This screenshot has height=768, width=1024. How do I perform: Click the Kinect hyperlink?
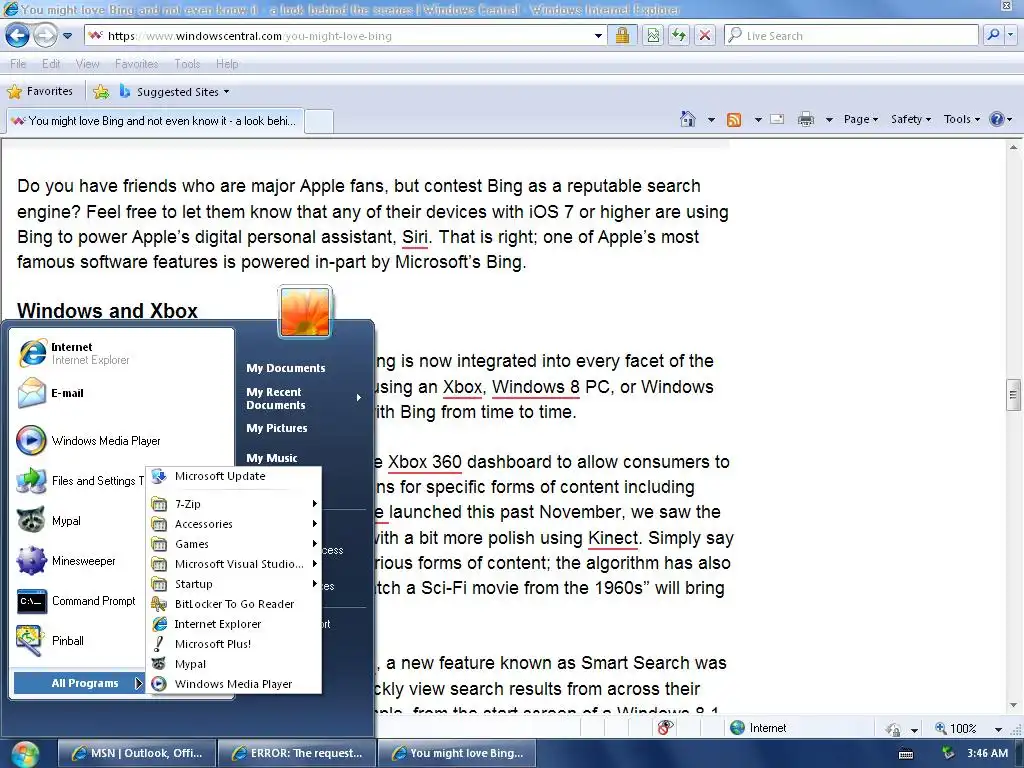coord(613,538)
